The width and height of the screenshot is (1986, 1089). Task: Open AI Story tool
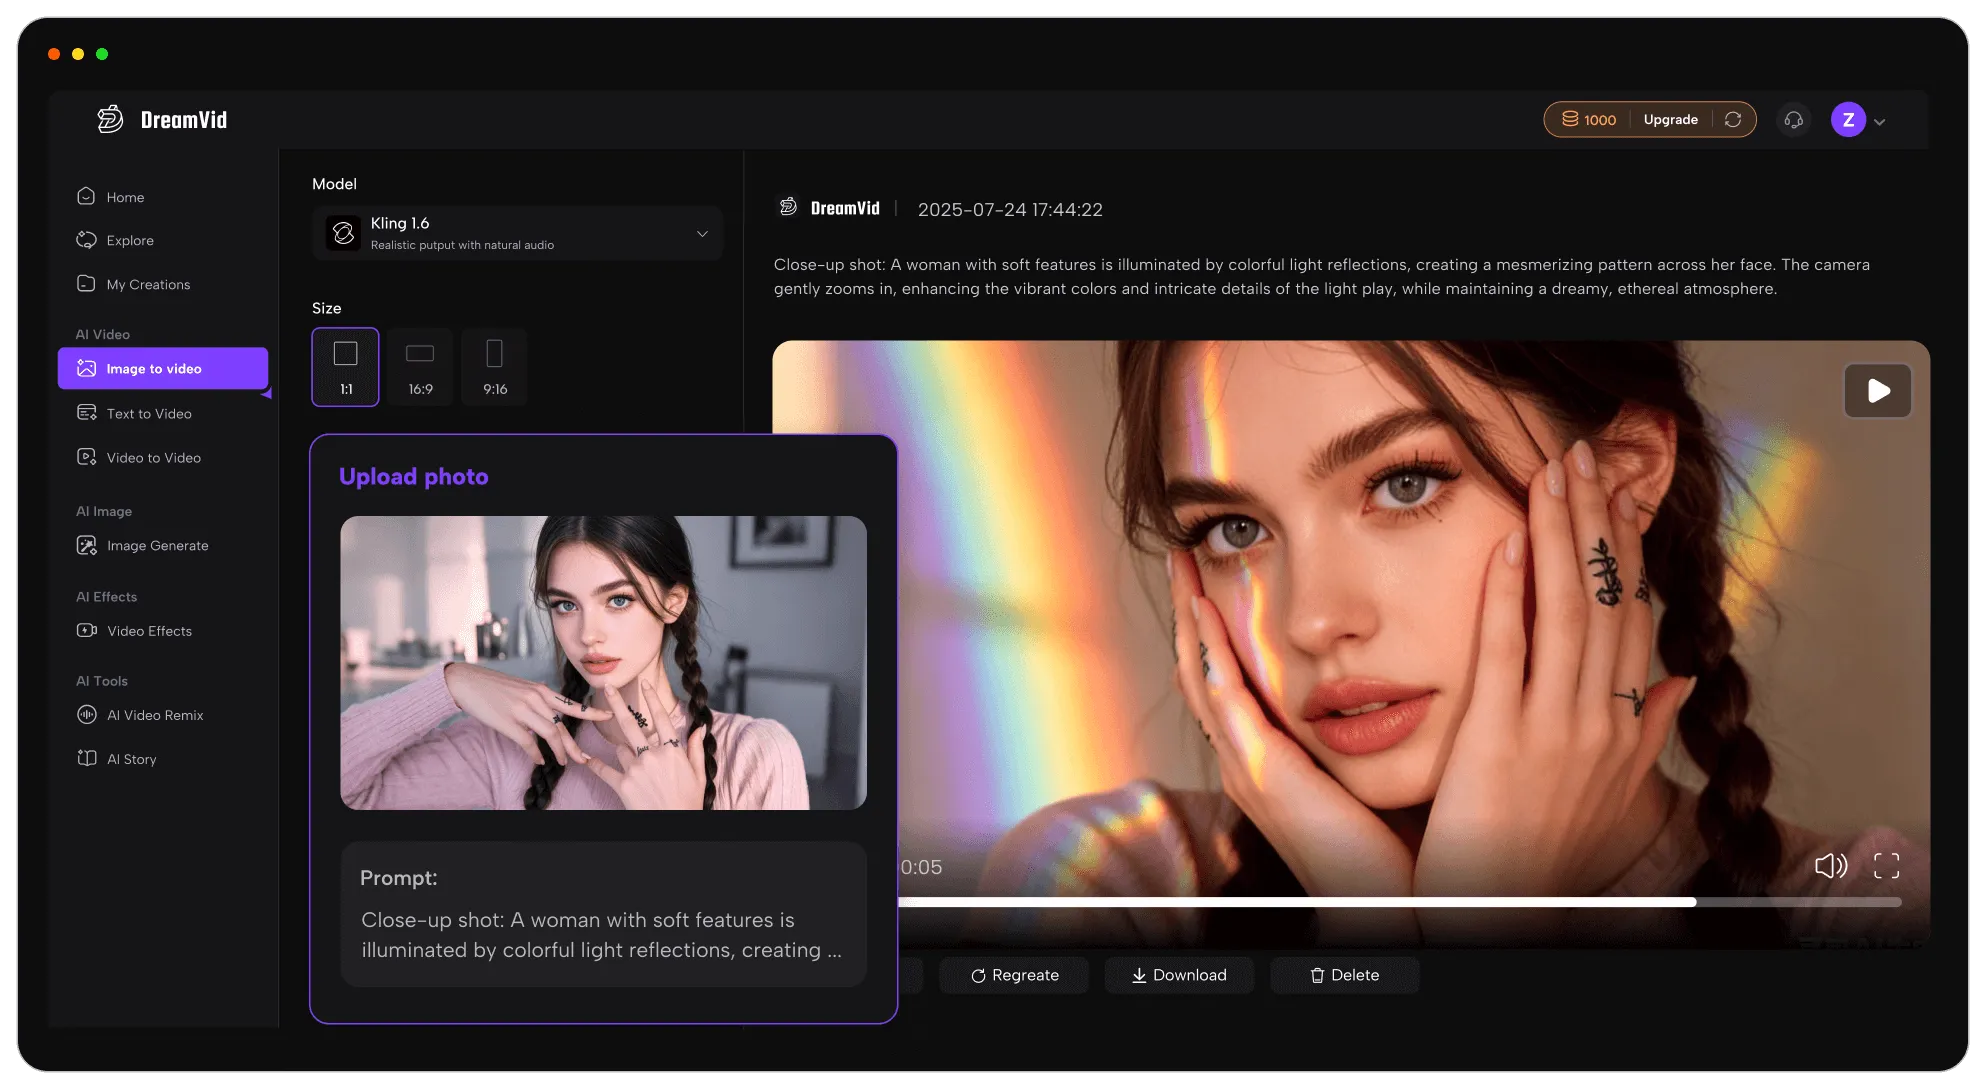coord(131,758)
